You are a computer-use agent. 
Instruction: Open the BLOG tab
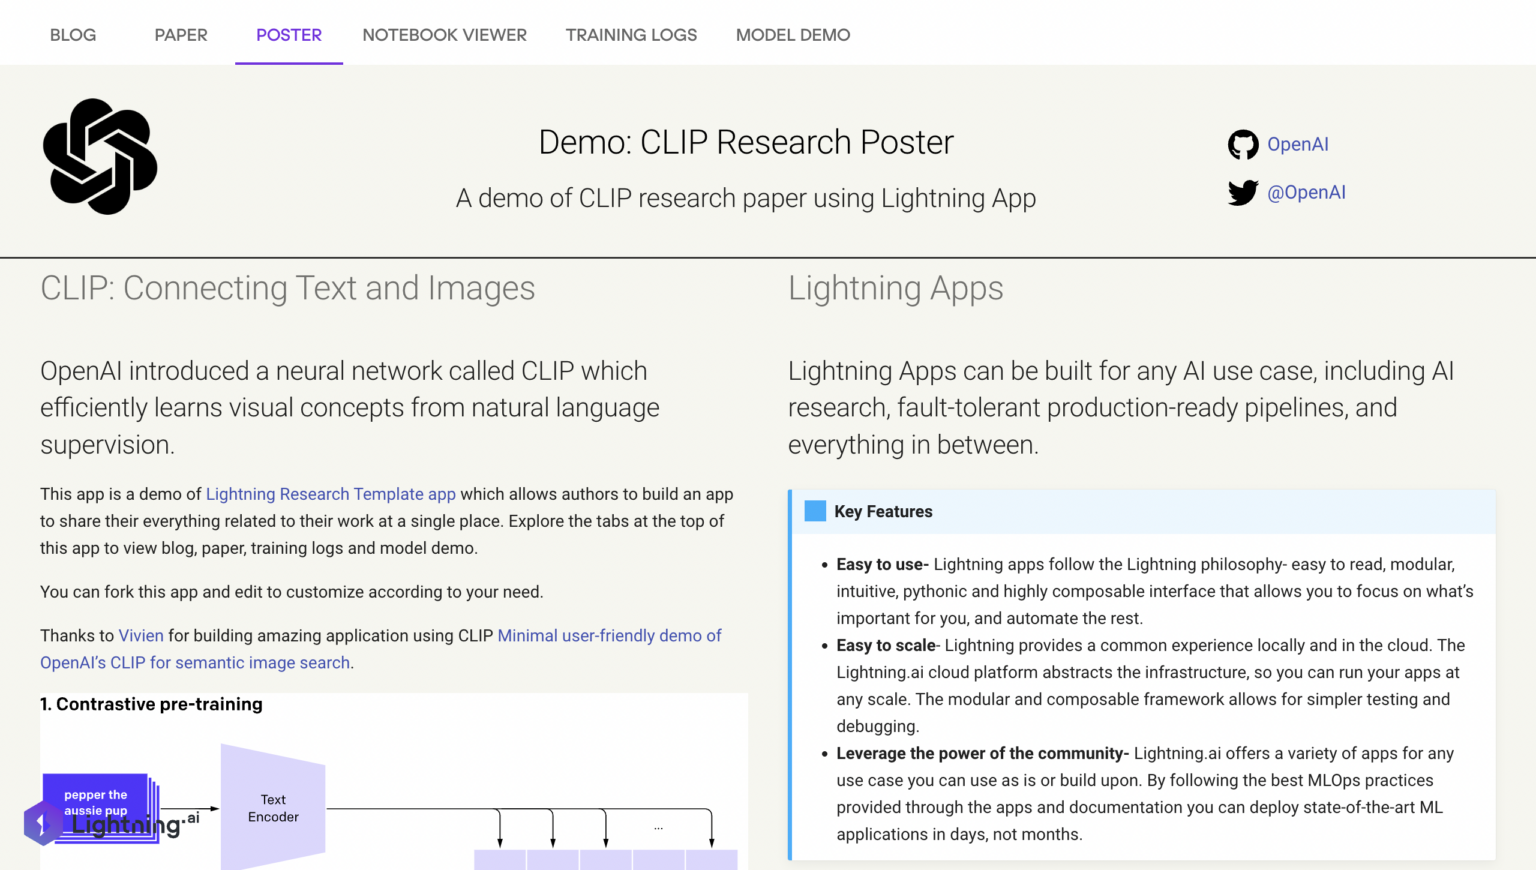point(72,35)
